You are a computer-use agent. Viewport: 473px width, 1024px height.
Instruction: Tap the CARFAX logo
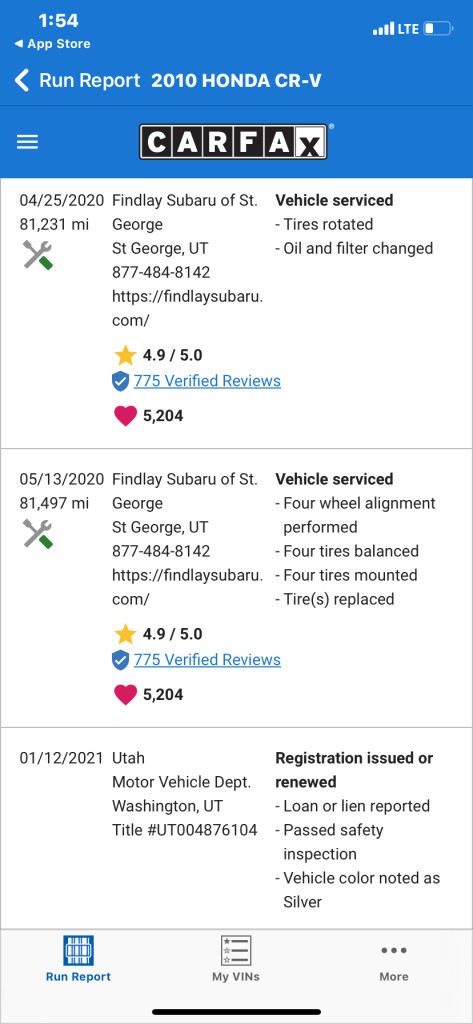click(233, 142)
